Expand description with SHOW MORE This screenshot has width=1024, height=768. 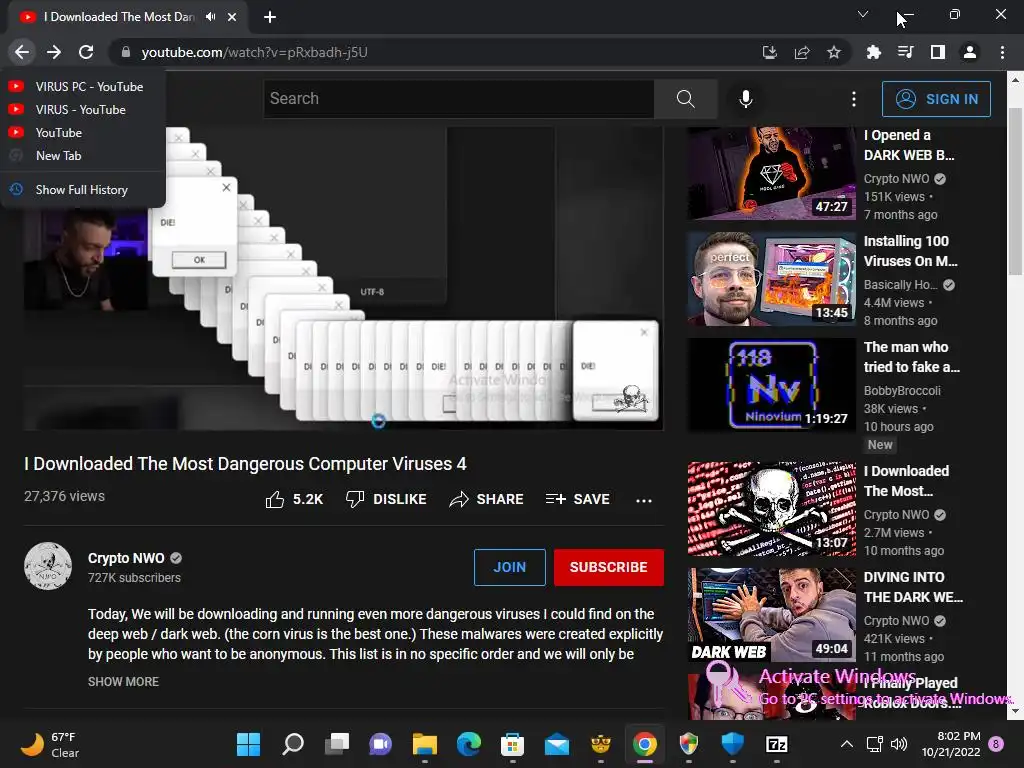coord(123,681)
